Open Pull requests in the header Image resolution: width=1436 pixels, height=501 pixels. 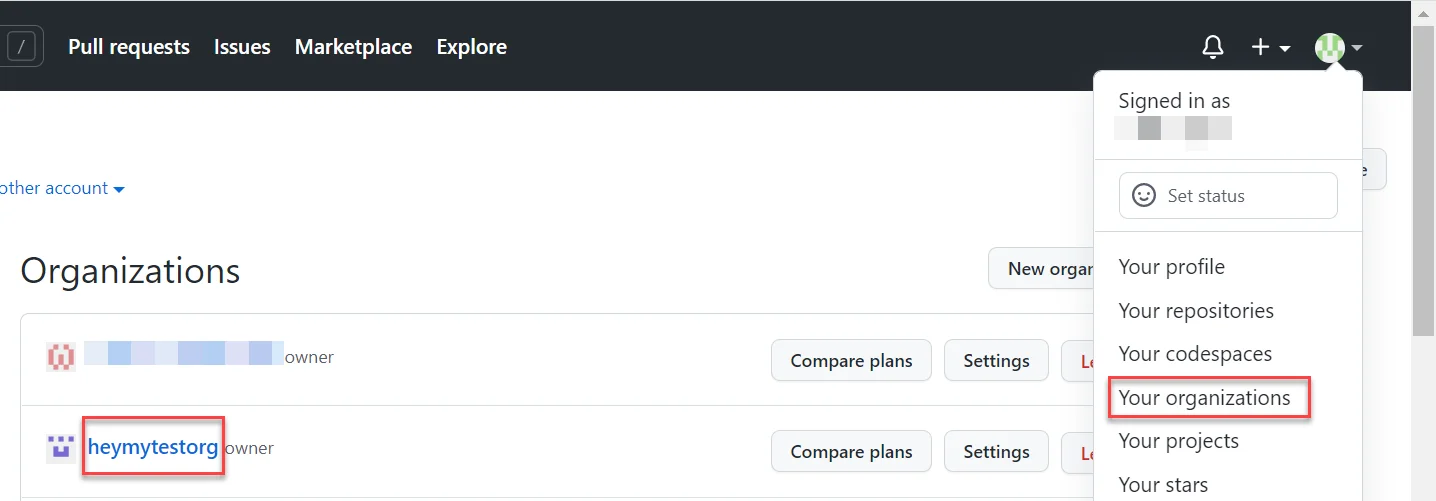tap(129, 47)
